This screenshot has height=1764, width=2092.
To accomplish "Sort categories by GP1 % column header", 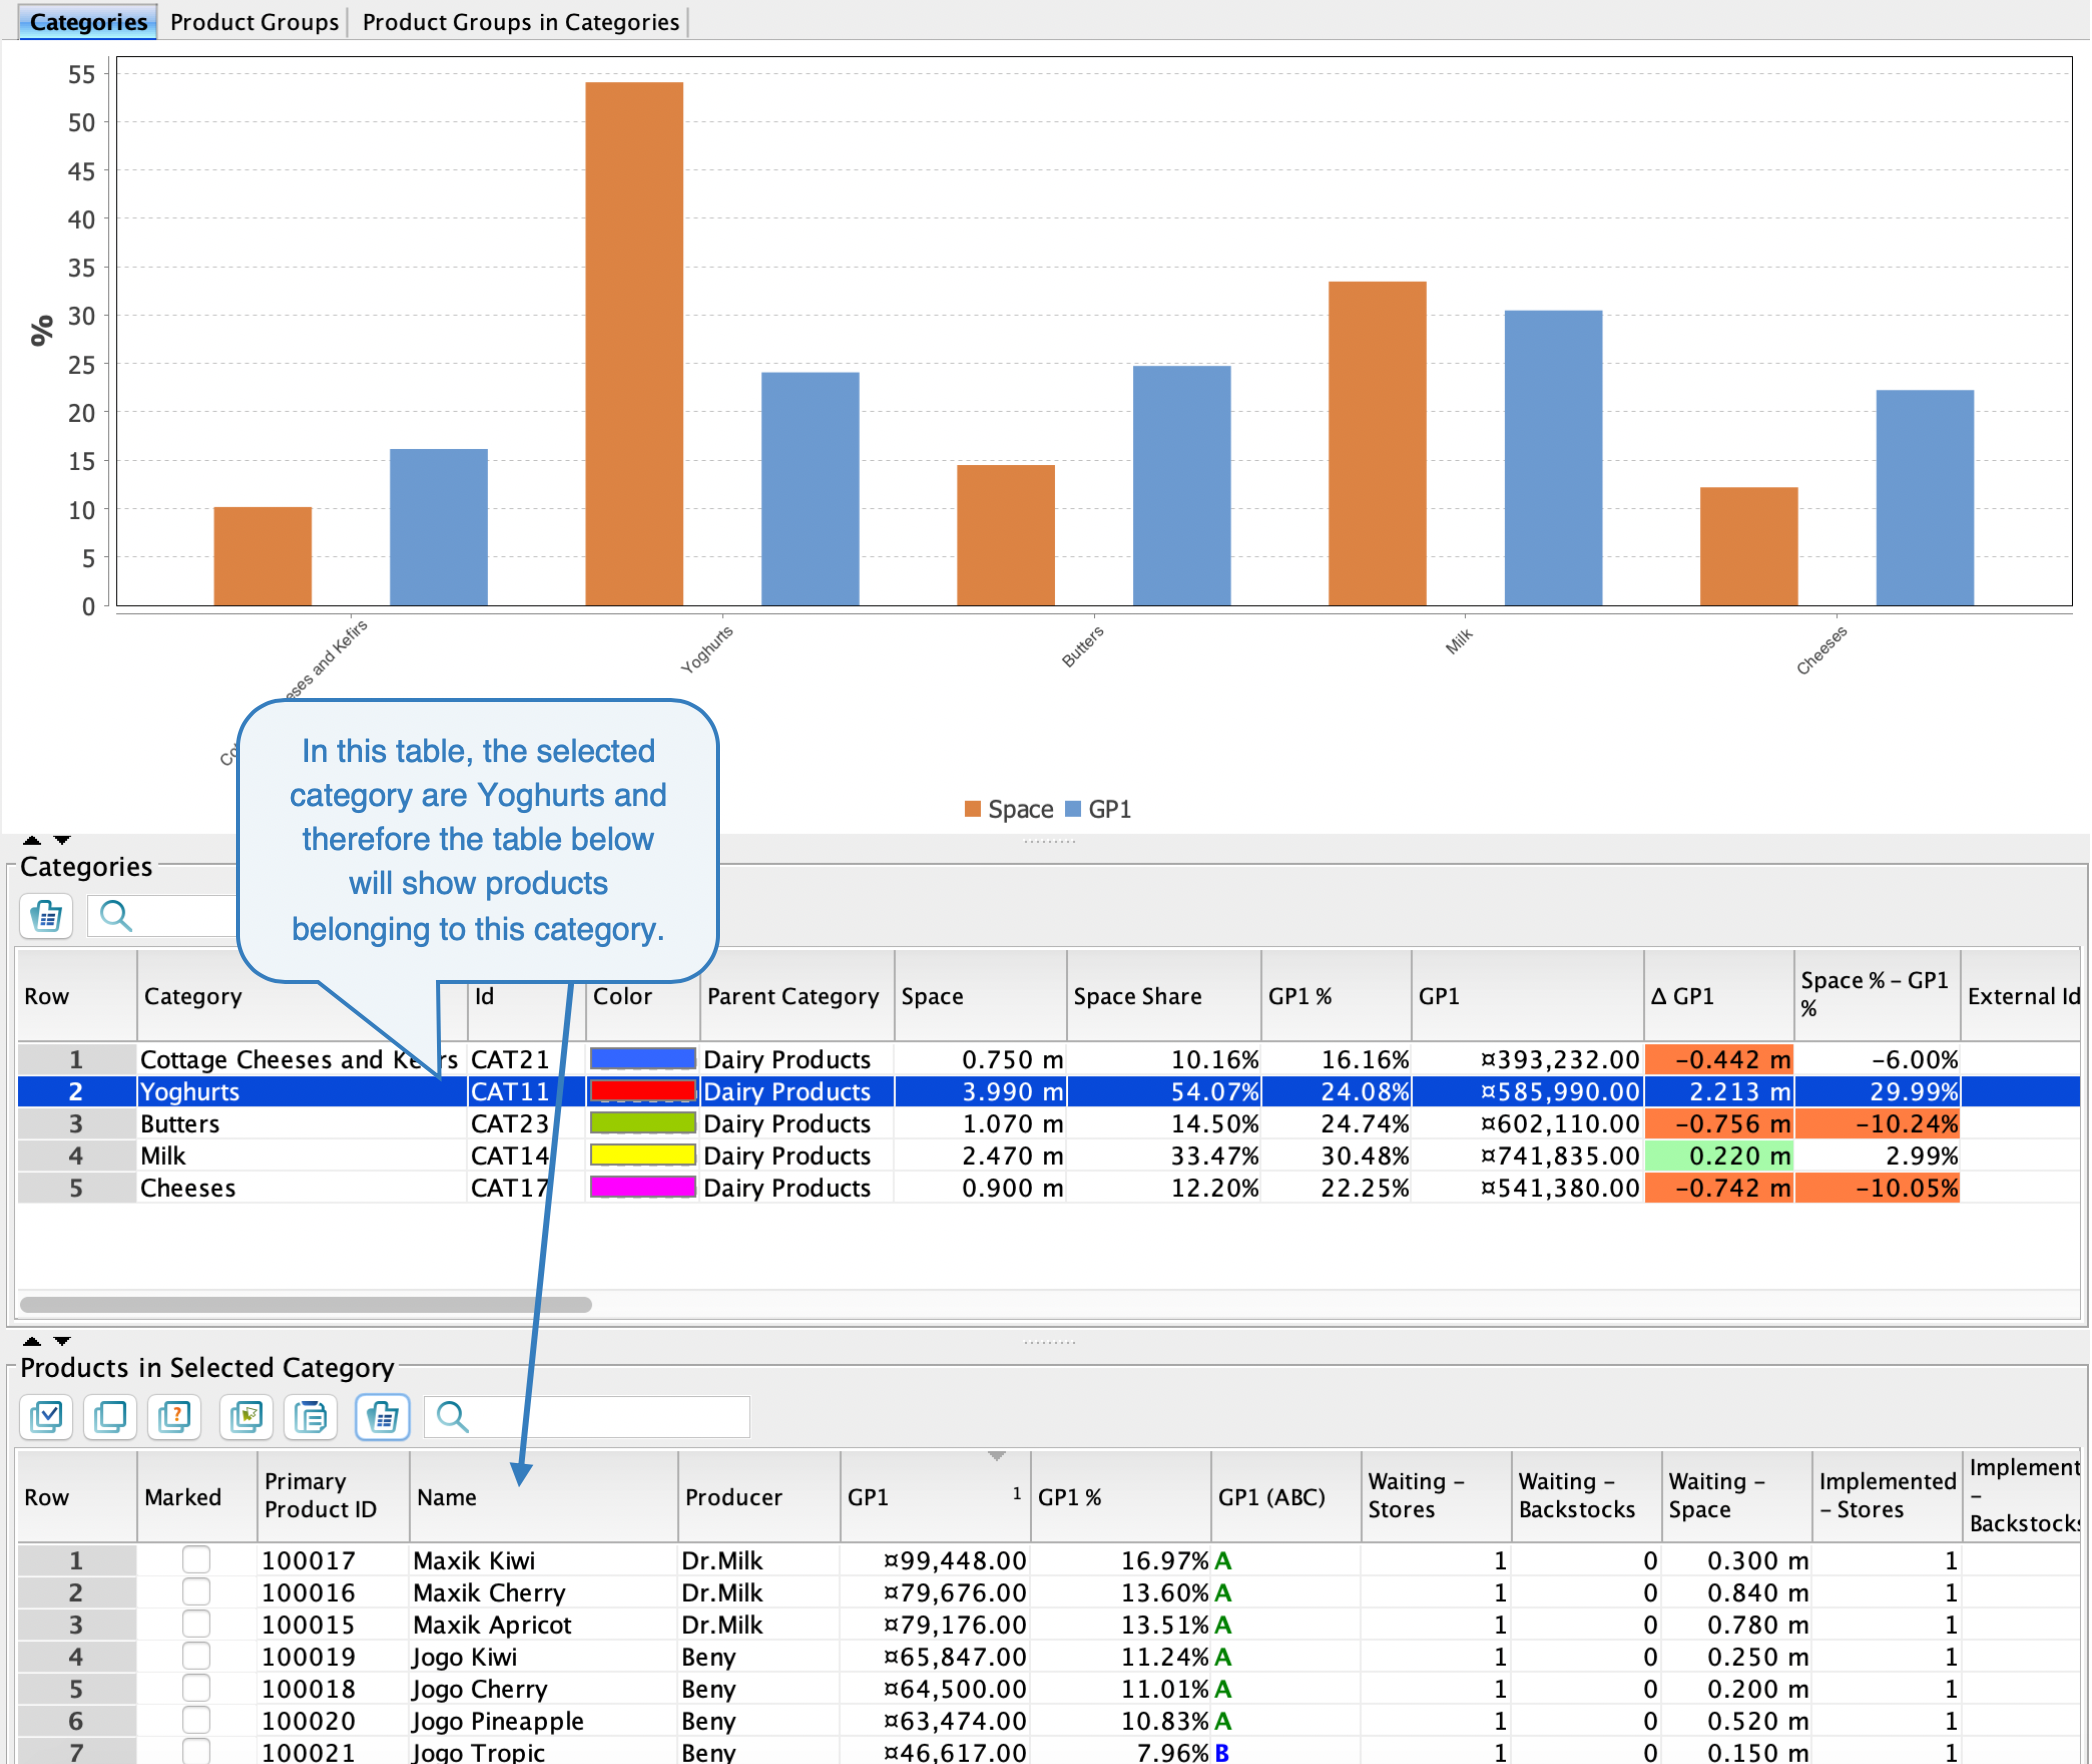I will (x=1336, y=996).
